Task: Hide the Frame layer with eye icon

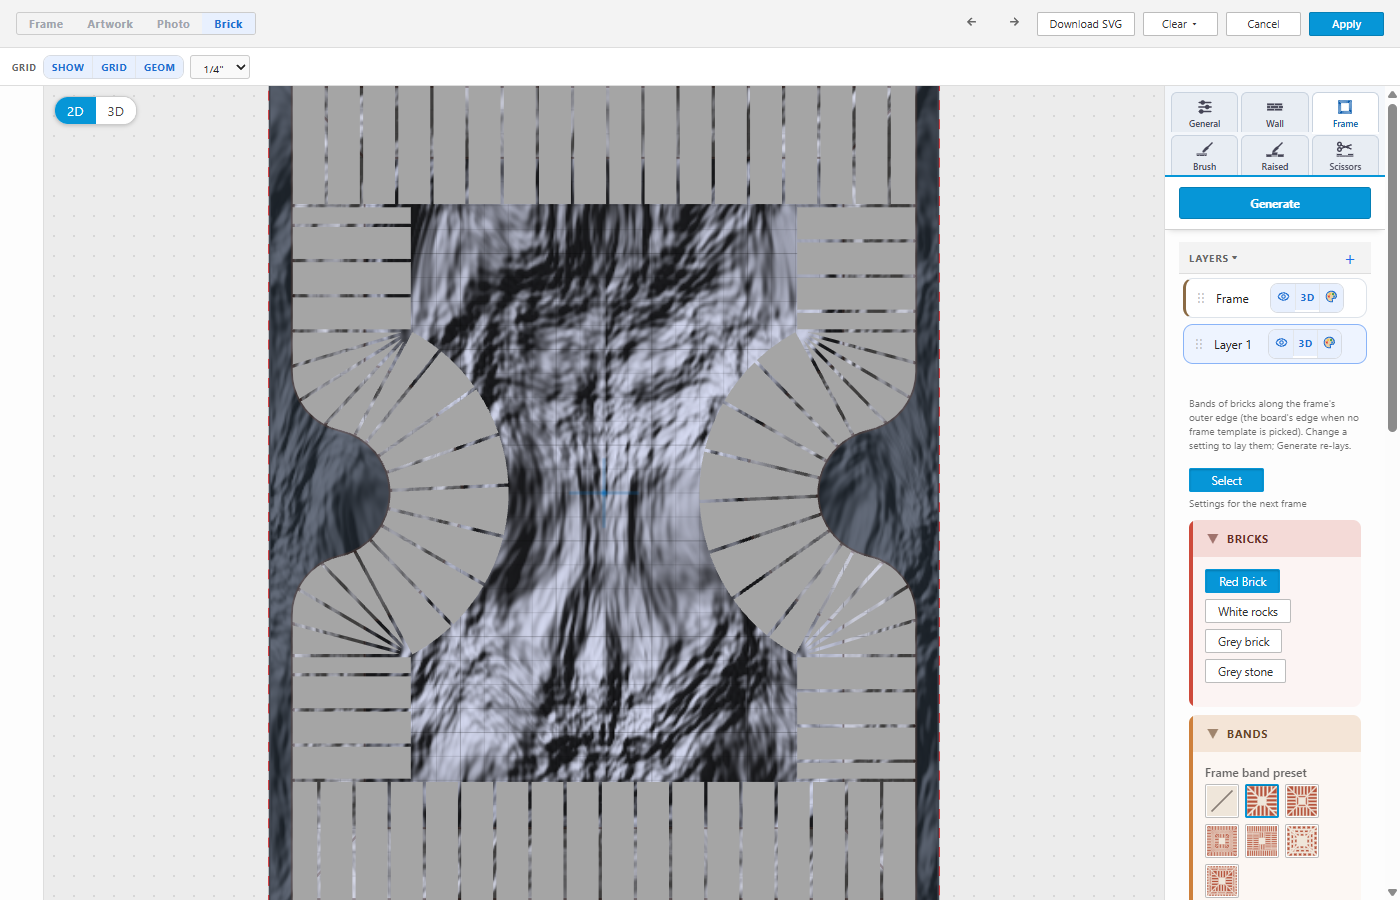Action: point(1283,297)
